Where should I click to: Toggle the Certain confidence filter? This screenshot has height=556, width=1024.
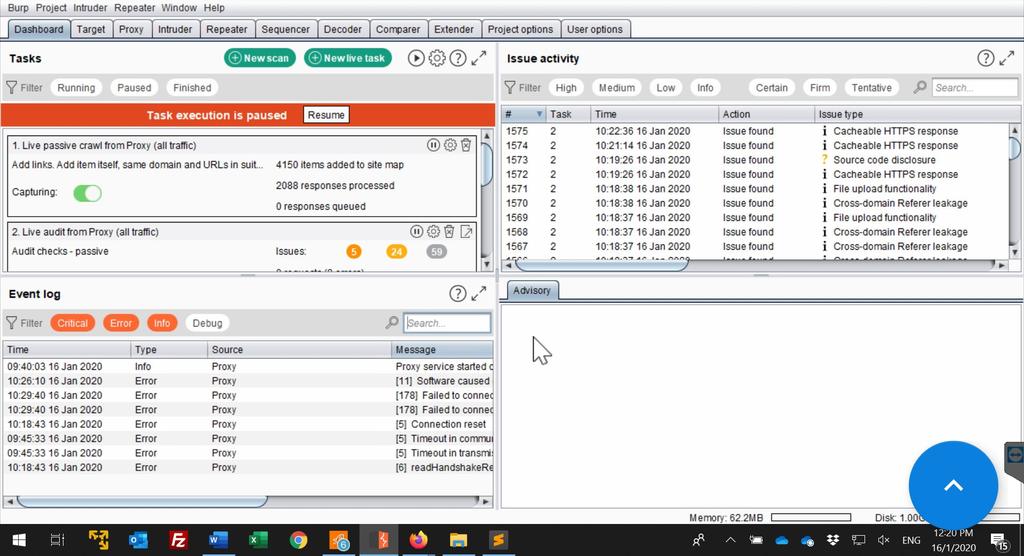tap(771, 88)
